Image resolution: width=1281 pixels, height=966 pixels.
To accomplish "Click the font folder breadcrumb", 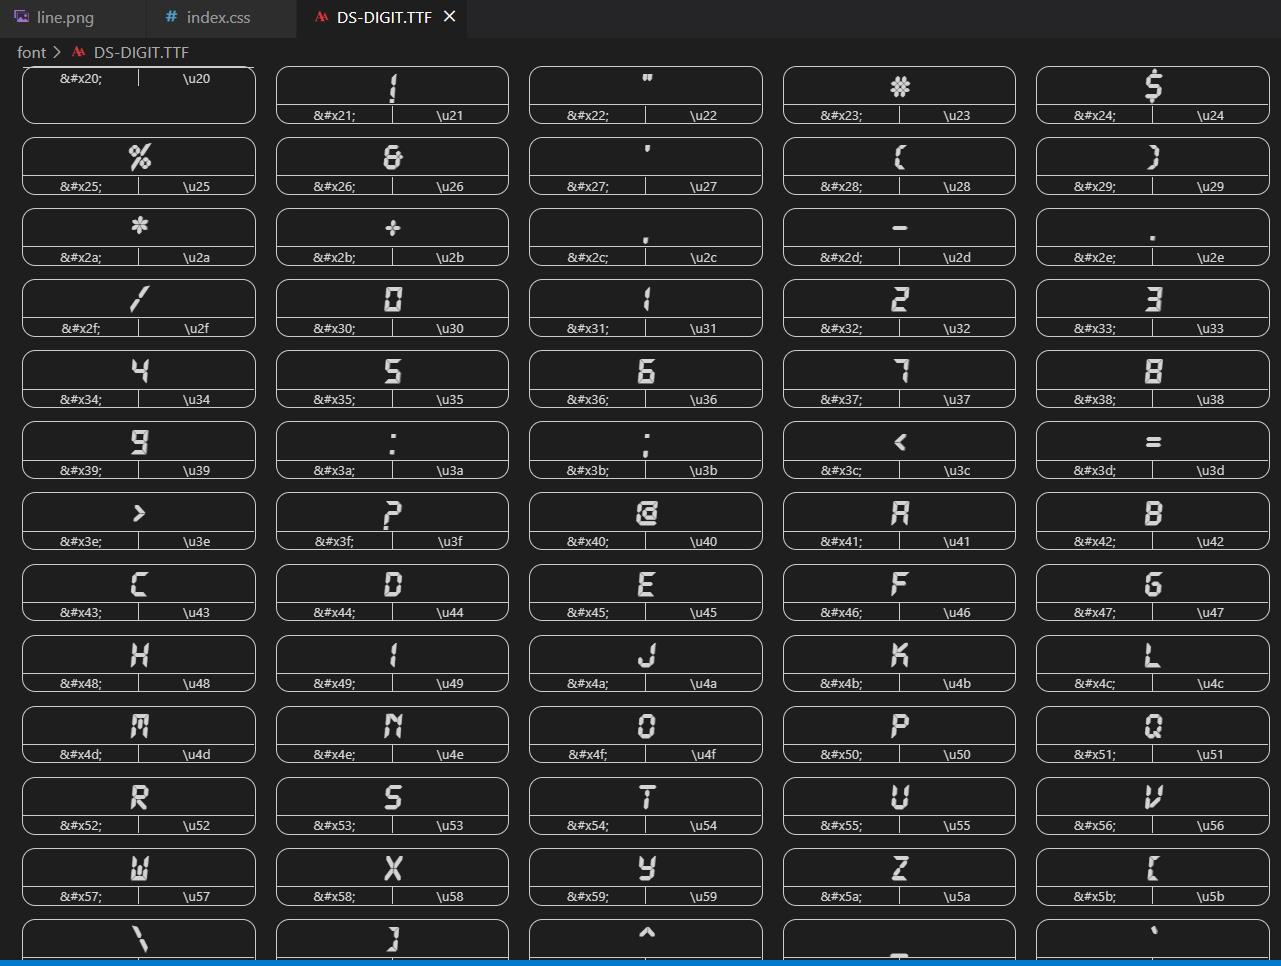I will [x=31, y=52].
